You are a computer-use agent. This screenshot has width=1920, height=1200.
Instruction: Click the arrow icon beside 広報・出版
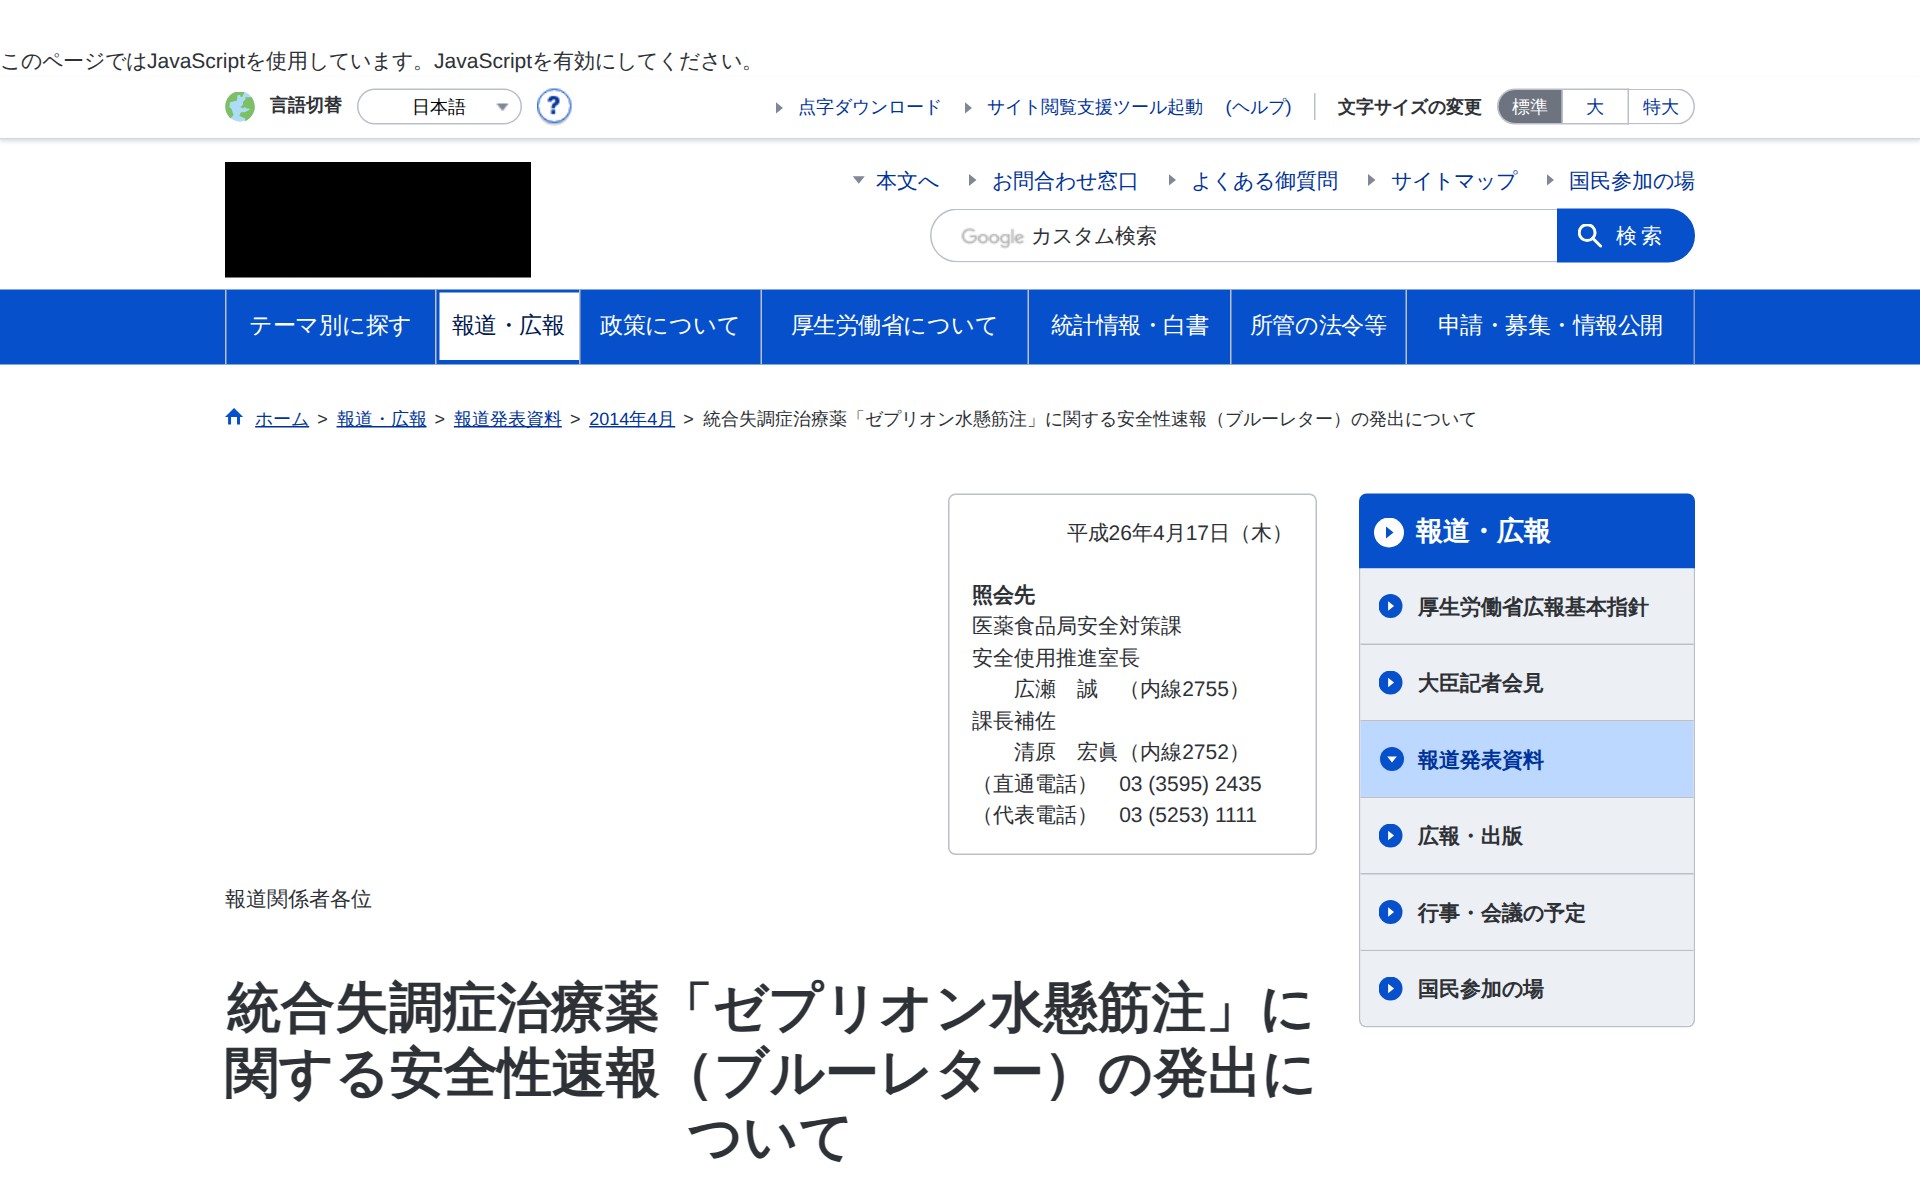pos(1390,836)
